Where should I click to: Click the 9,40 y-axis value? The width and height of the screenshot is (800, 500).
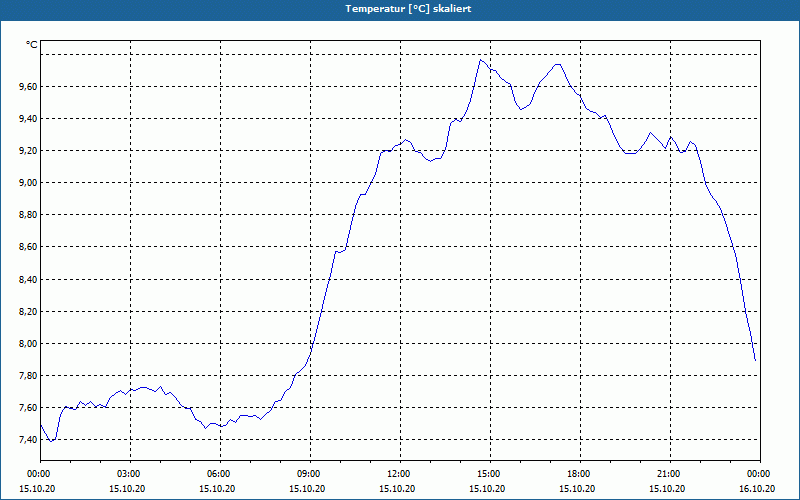(x=28, y=119)
